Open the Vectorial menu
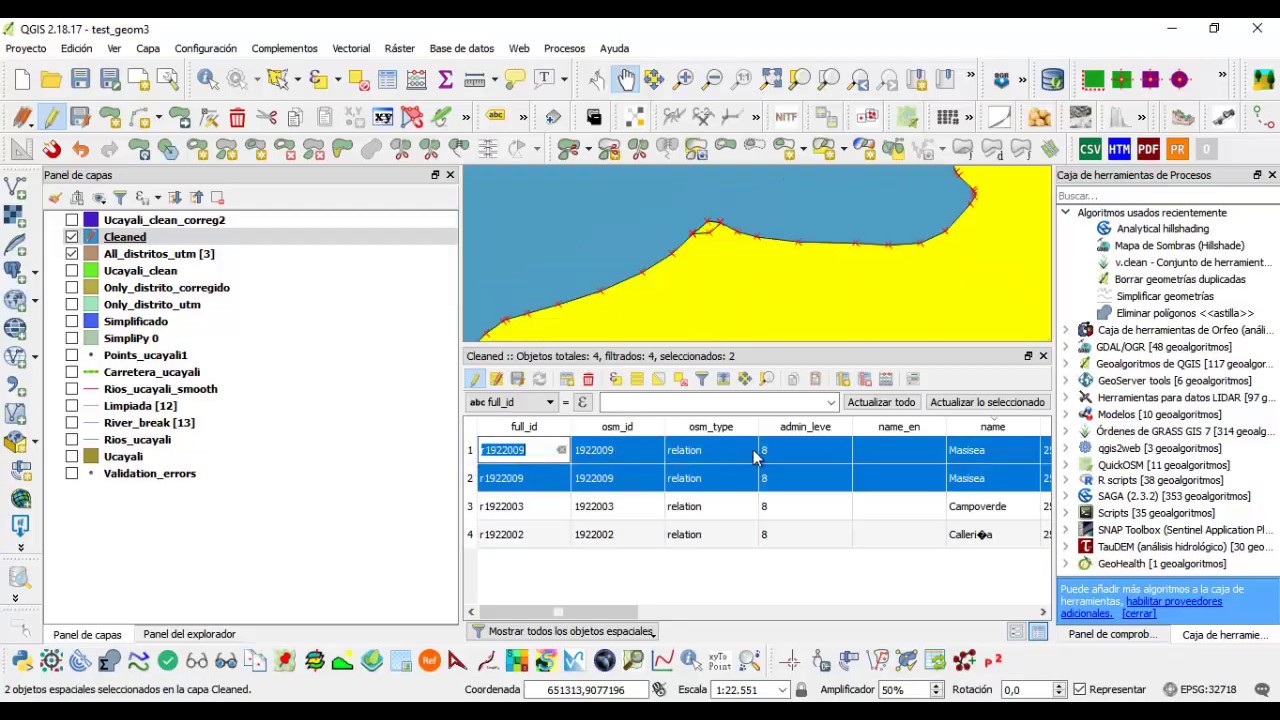This screenshot has width=1280, height=720. tap(351, 48)
